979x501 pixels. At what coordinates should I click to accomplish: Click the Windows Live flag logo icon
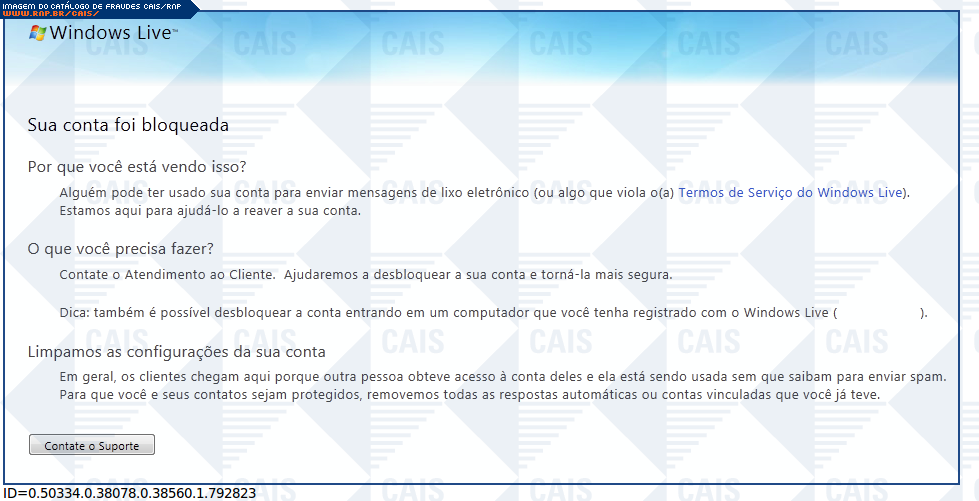coord(38,33)
